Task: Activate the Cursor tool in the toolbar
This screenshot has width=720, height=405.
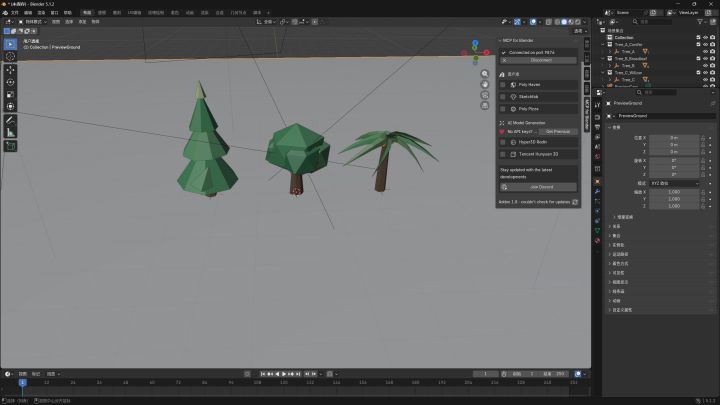Action: pyautogui.click(x=10, y=56)
